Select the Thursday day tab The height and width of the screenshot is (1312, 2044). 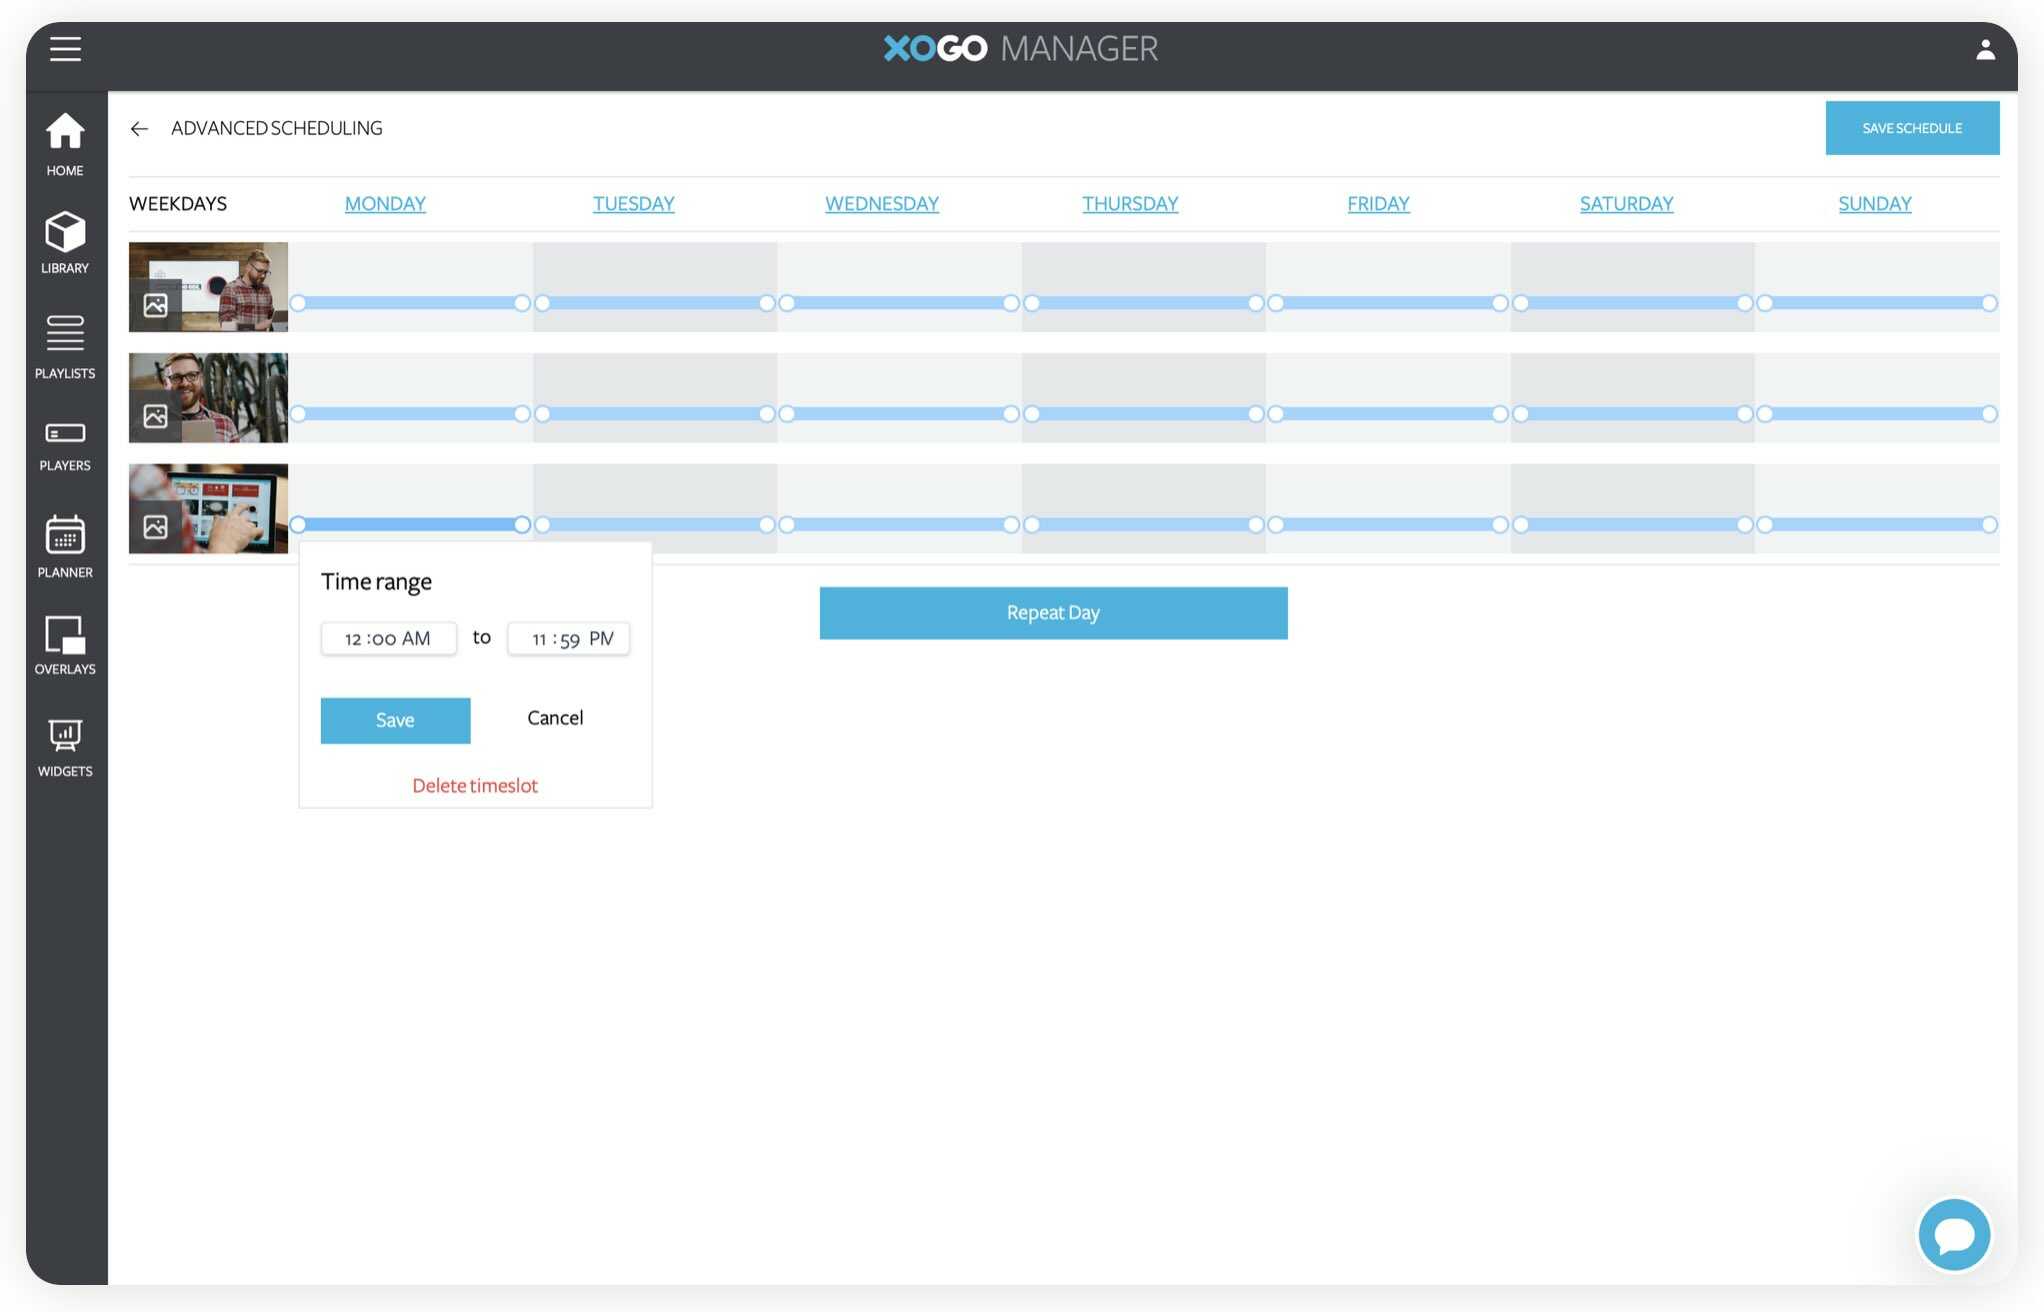pyautogui.click(x=1130, y=204)
